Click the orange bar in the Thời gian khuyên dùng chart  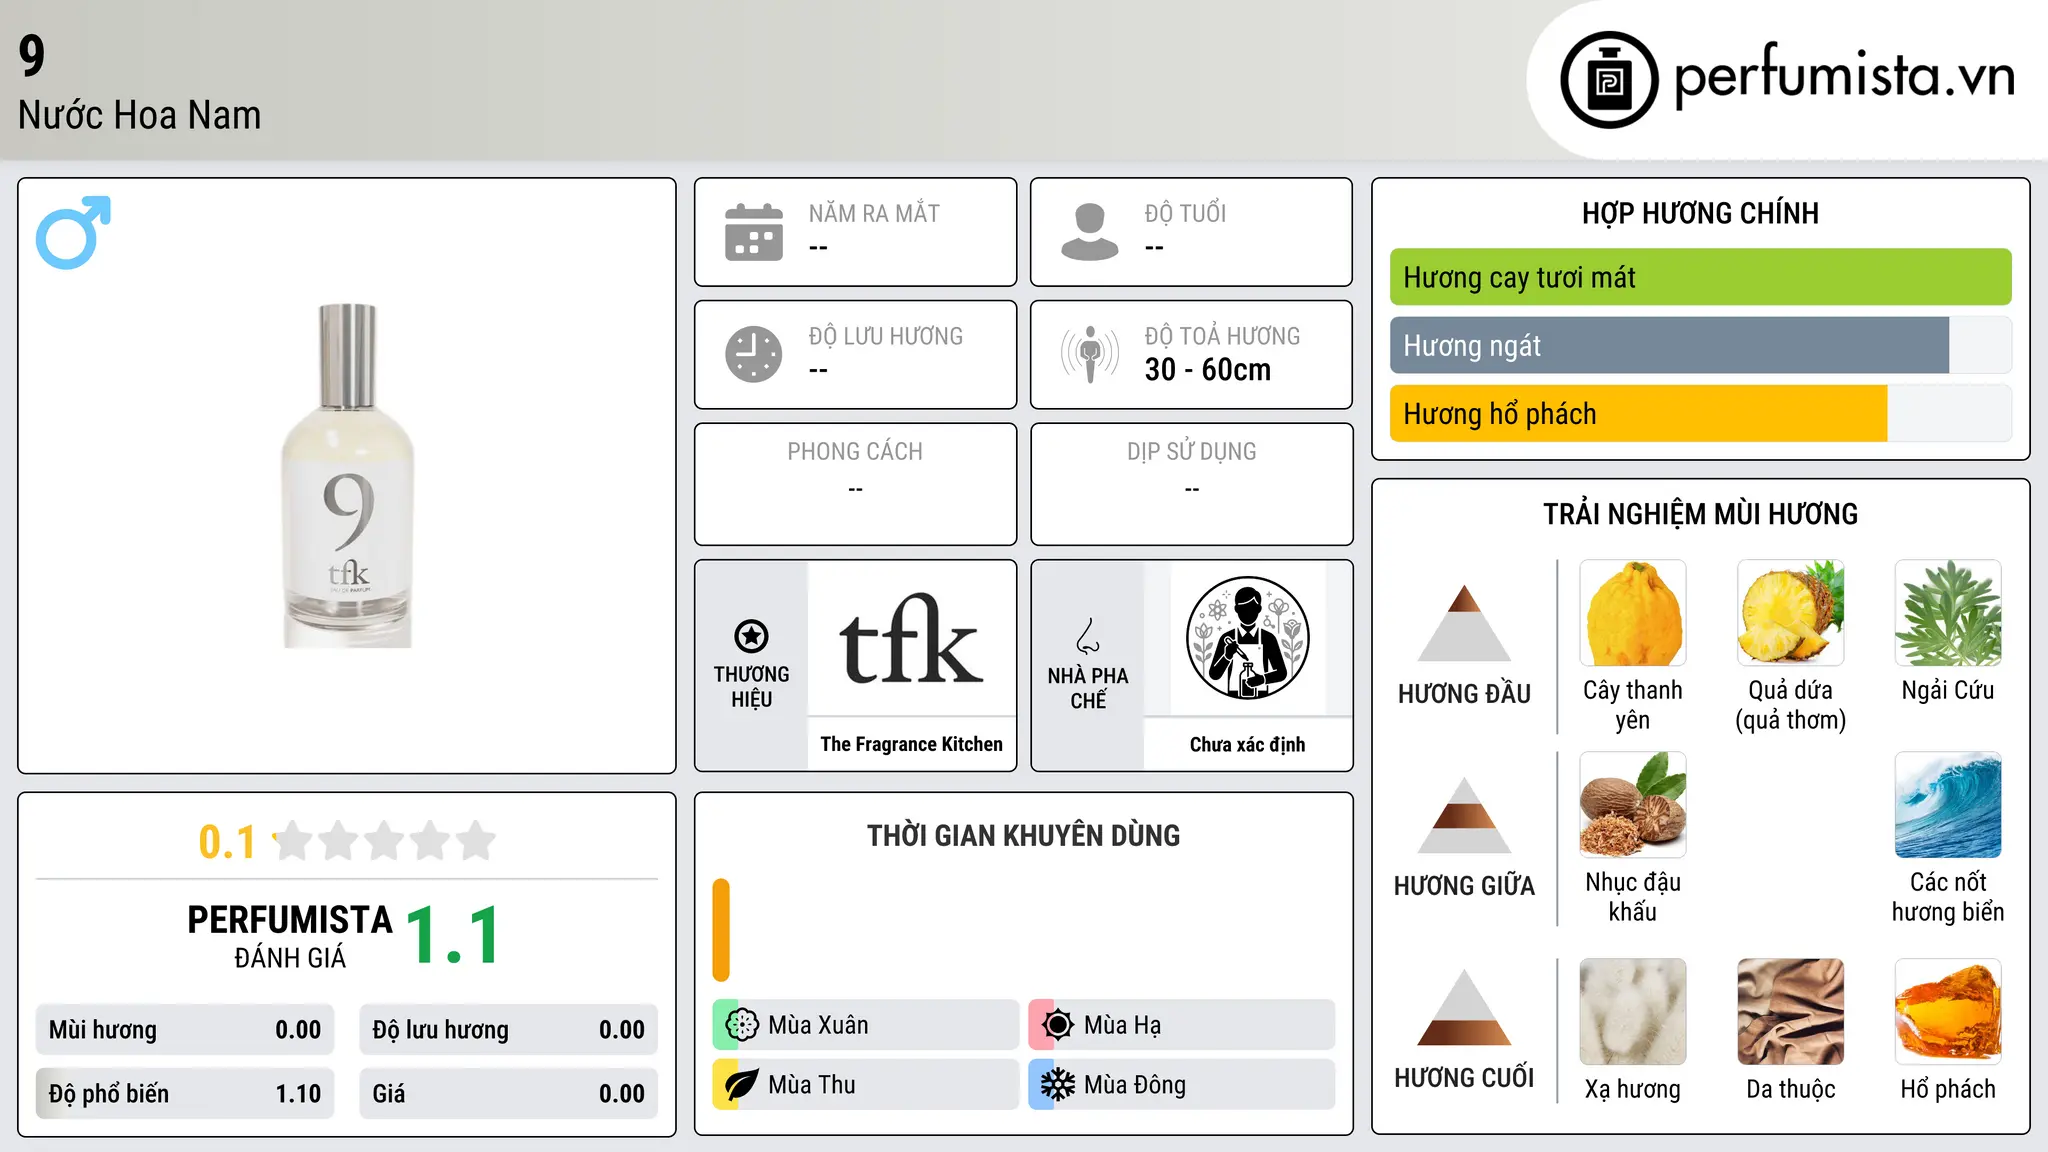(721, 930)
